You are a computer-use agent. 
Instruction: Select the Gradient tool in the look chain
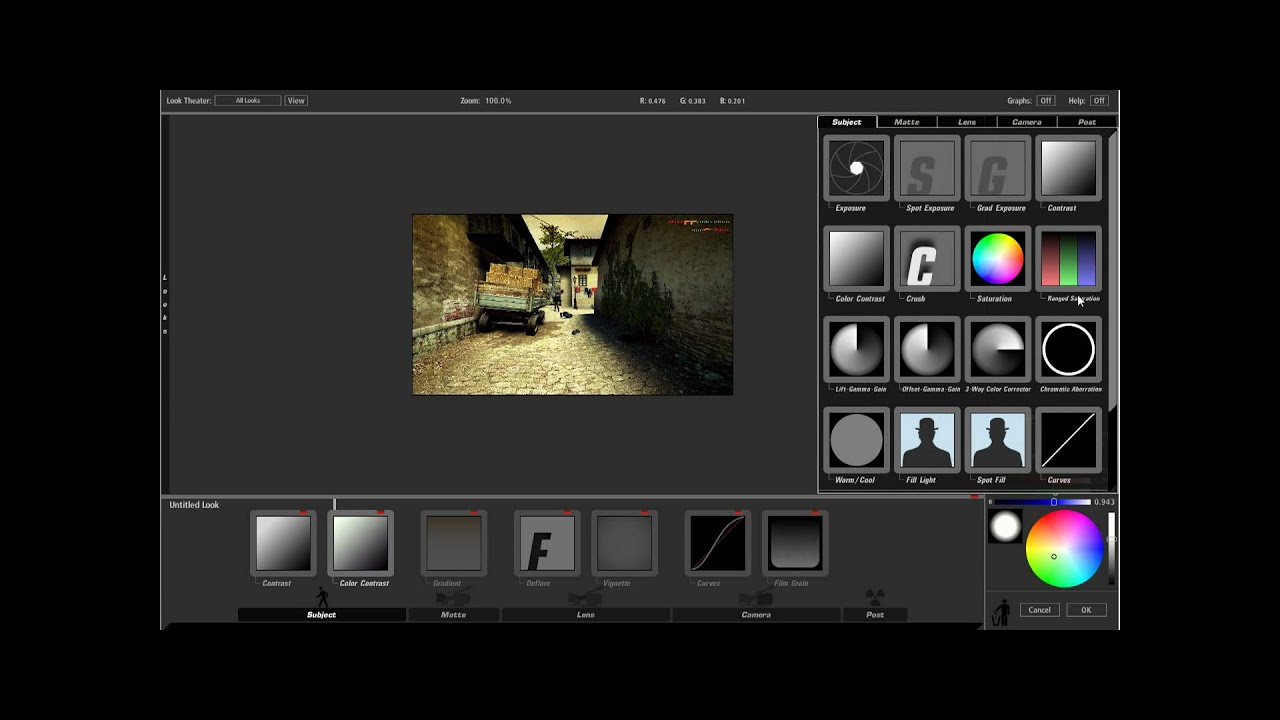(x=454, y=543)
